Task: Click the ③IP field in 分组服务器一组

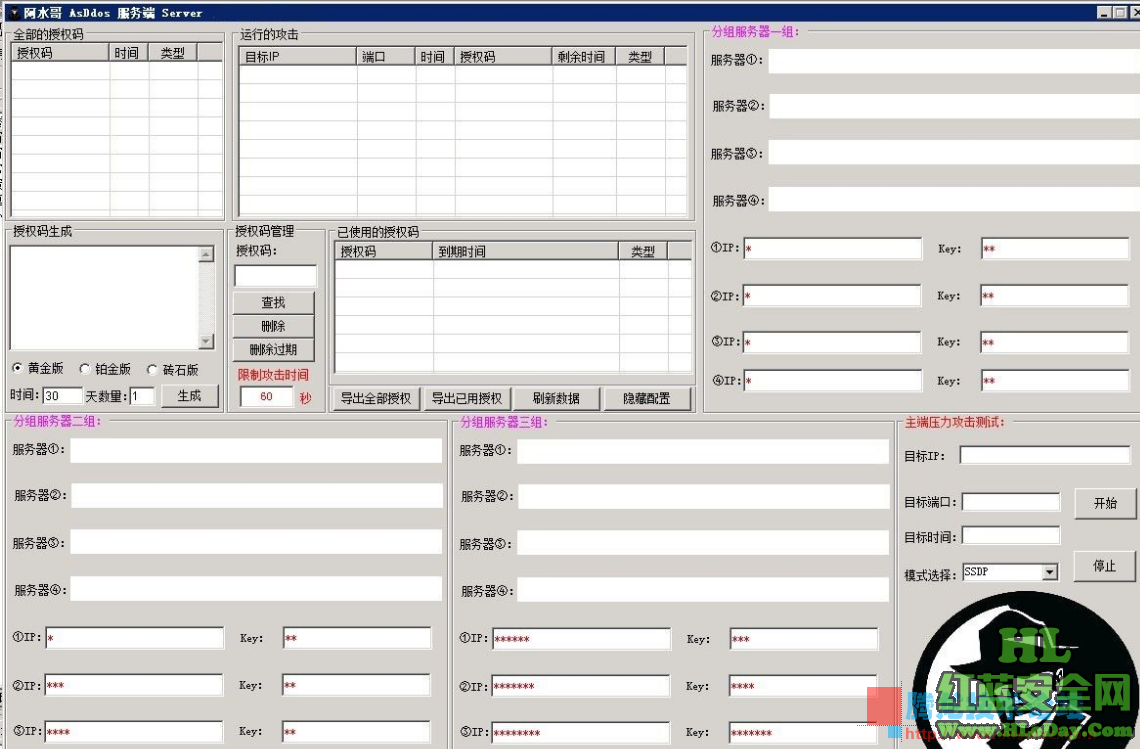Action: pos(832,343)
